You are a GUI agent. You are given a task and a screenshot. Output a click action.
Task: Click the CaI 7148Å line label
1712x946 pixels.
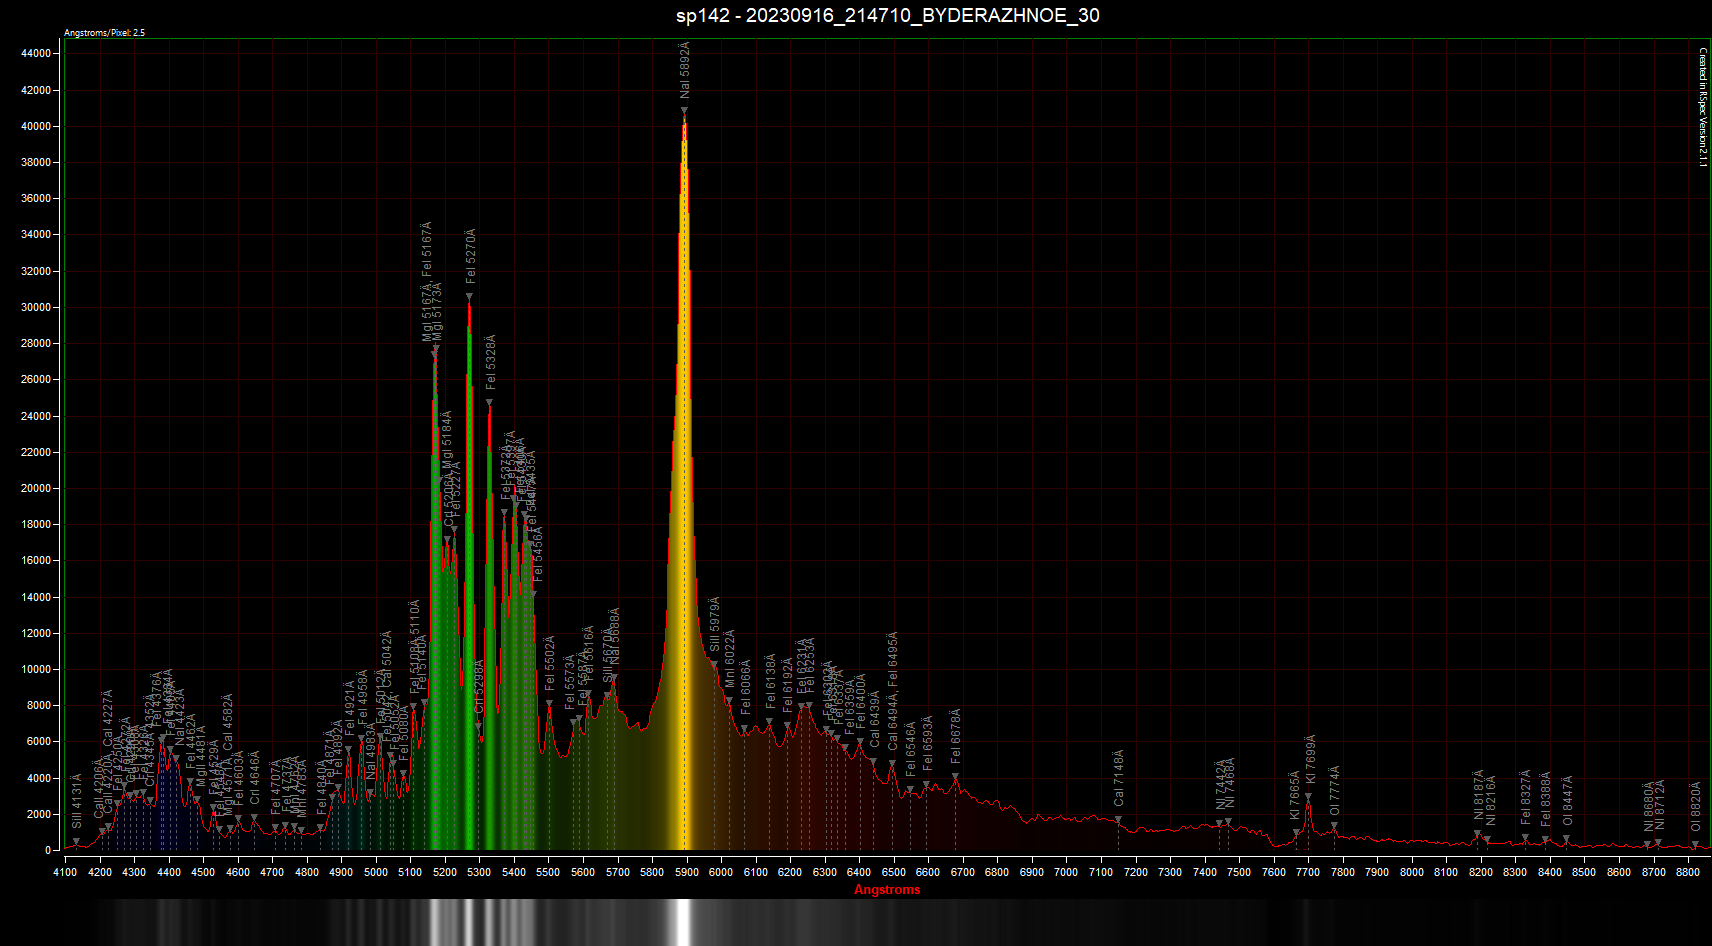(x=1119, y=778)
